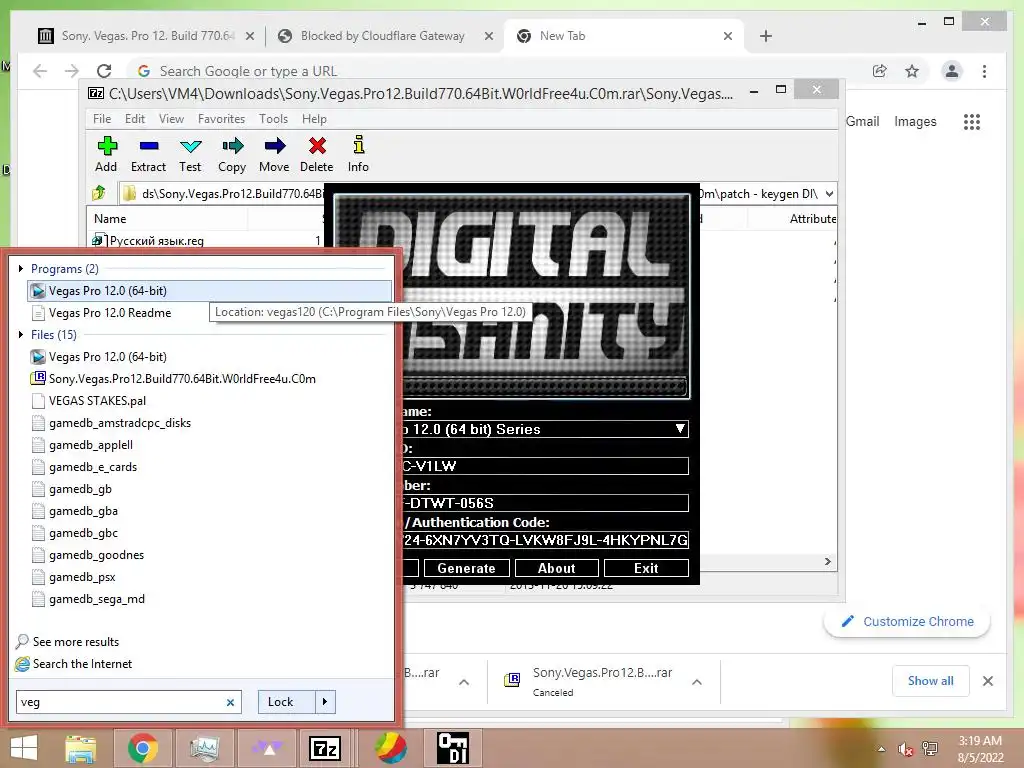Open the arrow menu next to Lock
The width and height of the screenshot is (1024, 768).
325,702
